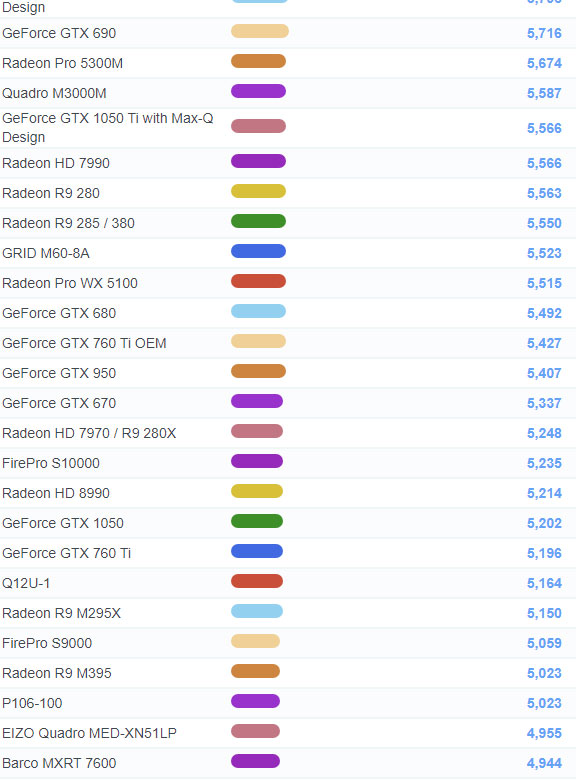Click the green bar for Radeon R9 285 / 380
The width and height of the screenshot is (576, 780).
pyautogui.click(x=258, y=221)
